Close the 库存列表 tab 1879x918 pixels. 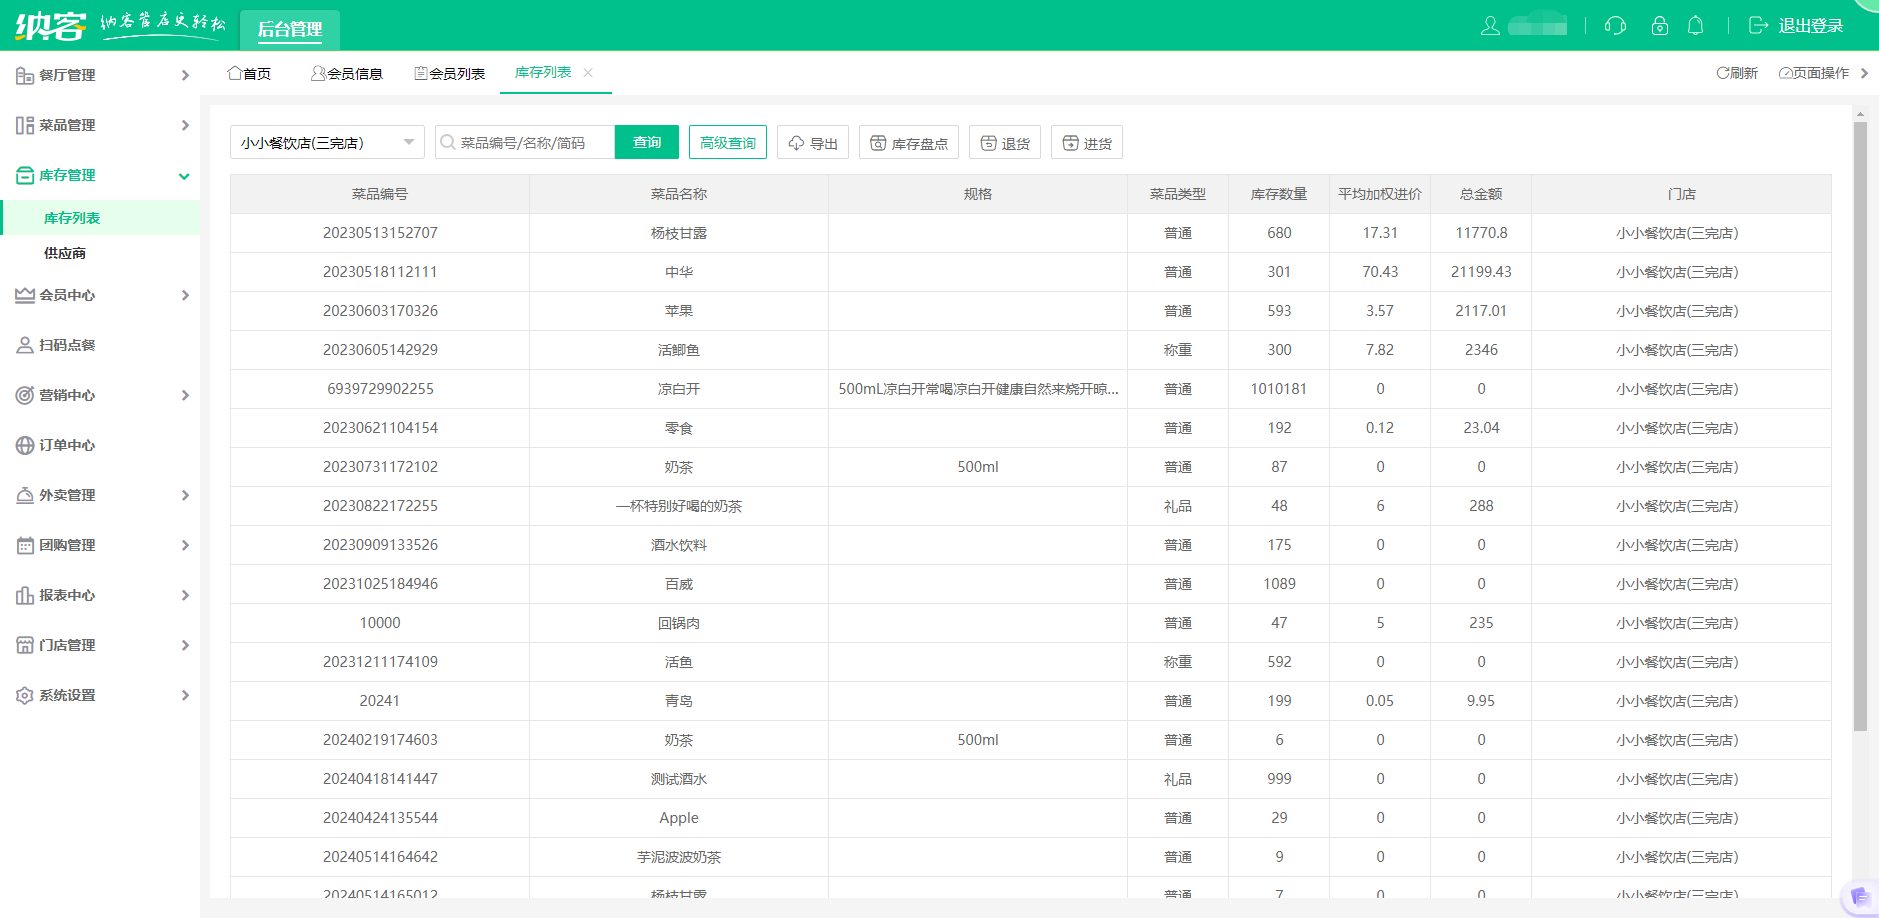(588, 72)
